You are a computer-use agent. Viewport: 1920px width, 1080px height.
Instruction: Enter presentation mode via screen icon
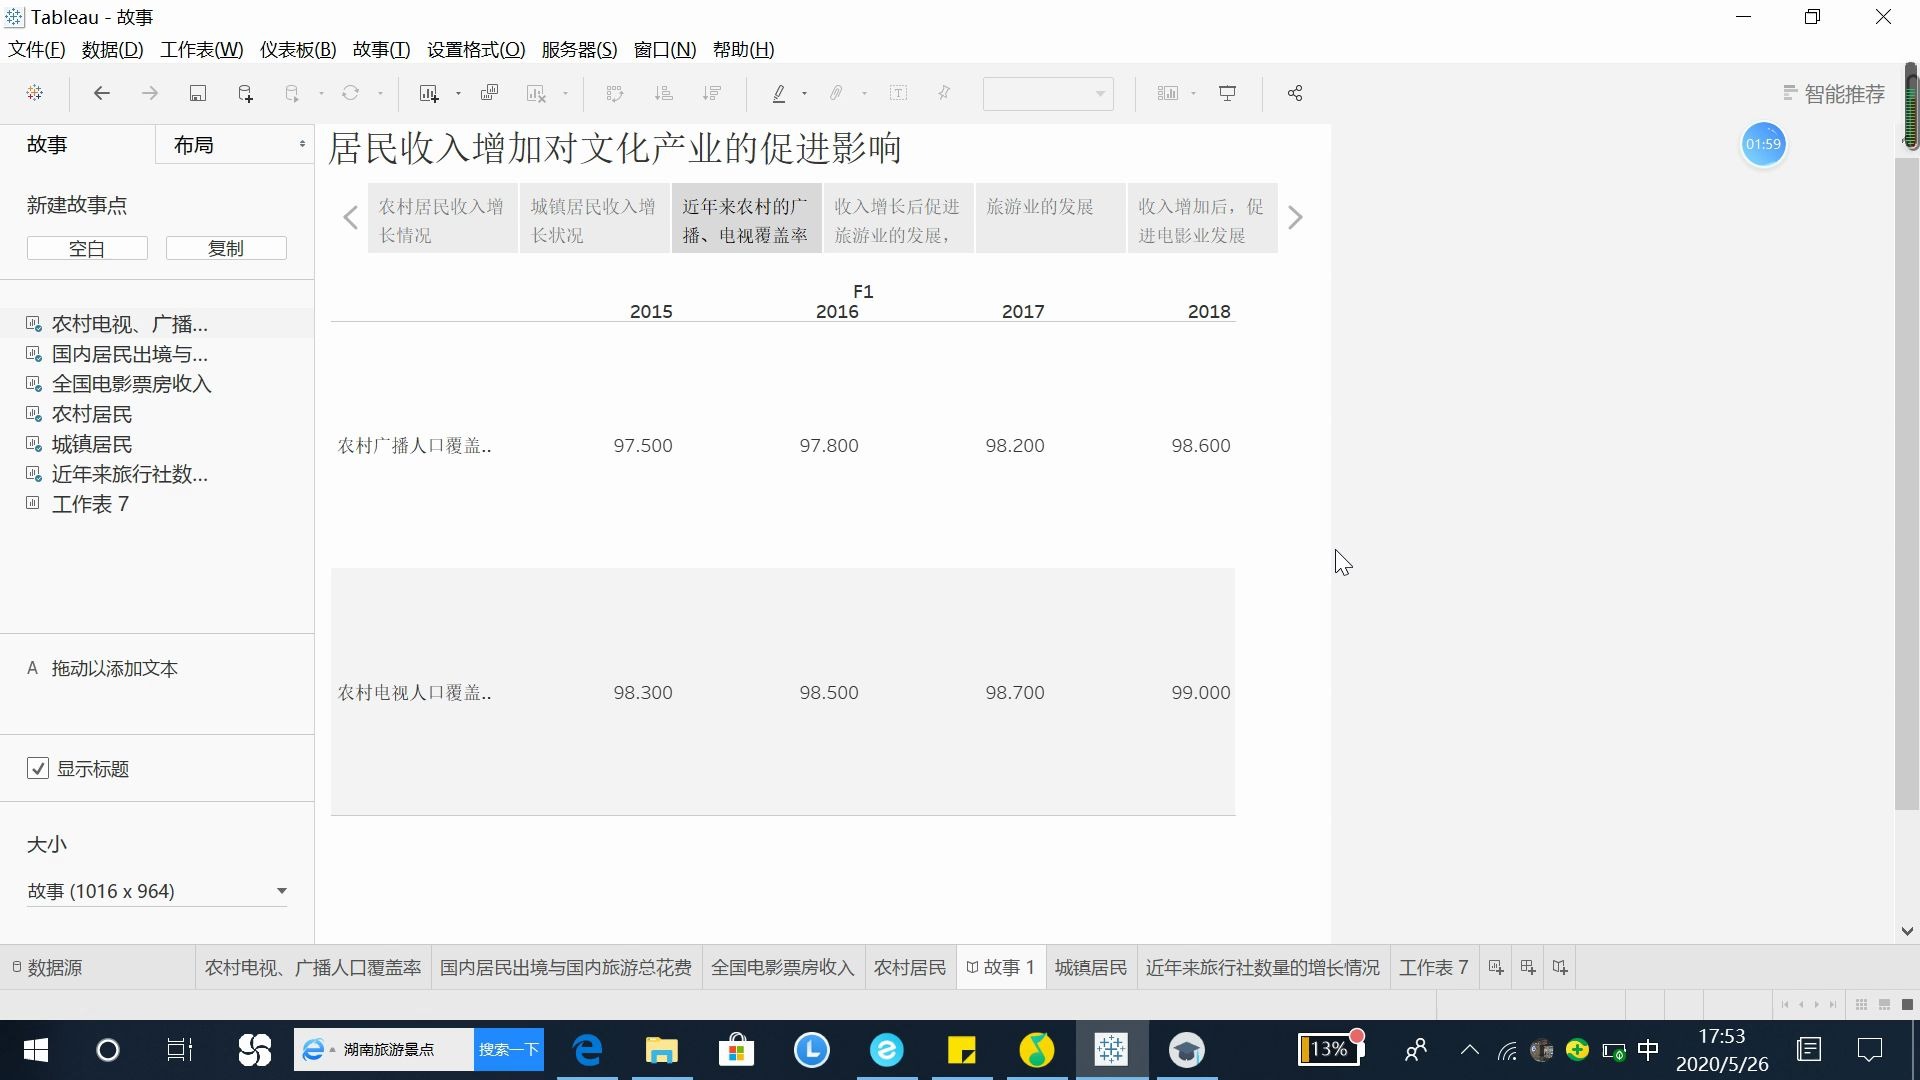click(1227, 93)
